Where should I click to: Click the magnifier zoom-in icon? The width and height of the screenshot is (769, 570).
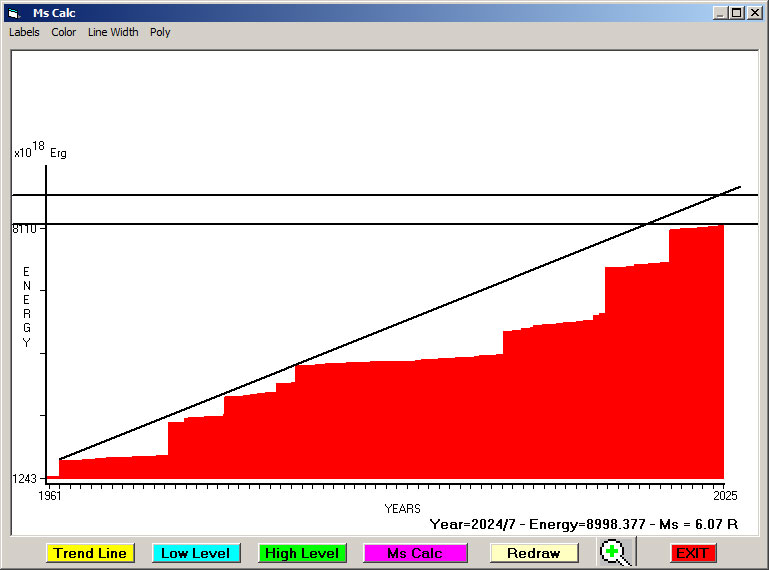pos(617,552)
